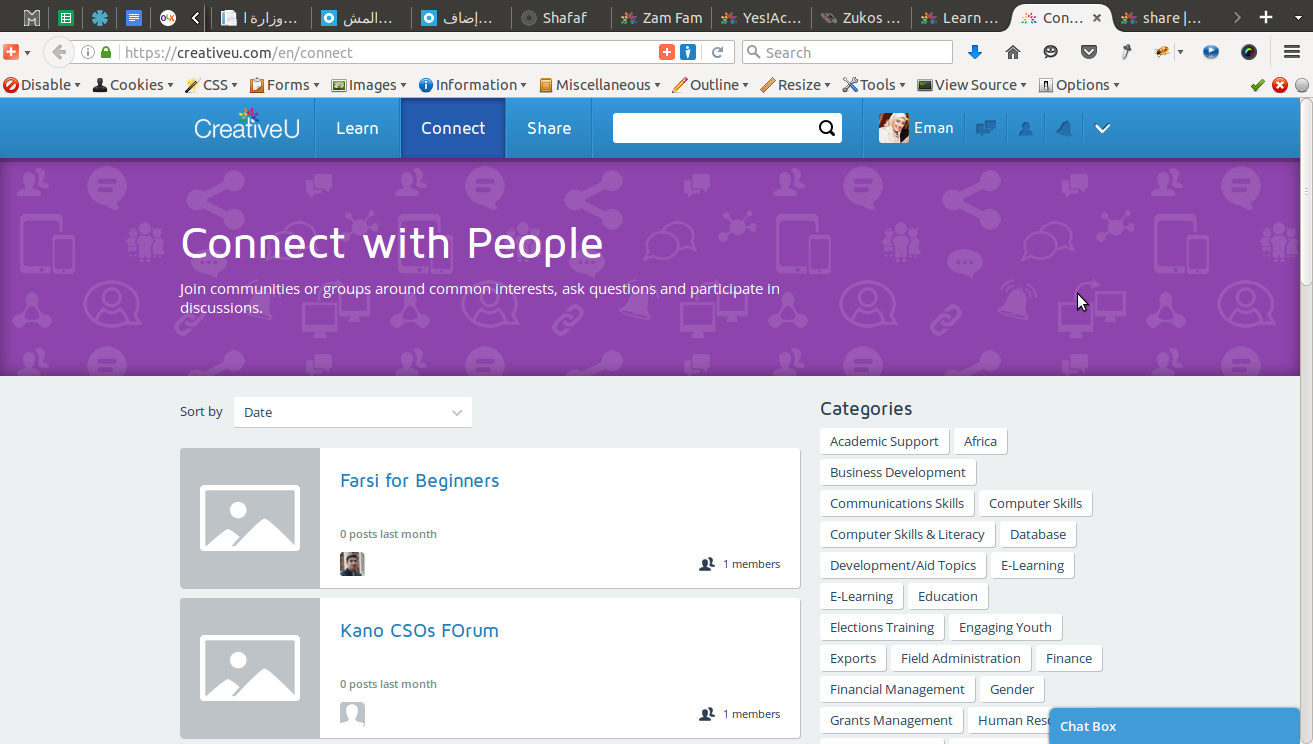Open the Chat Box panel
Screen dimensions: 1313x744
coord(1174,726)
